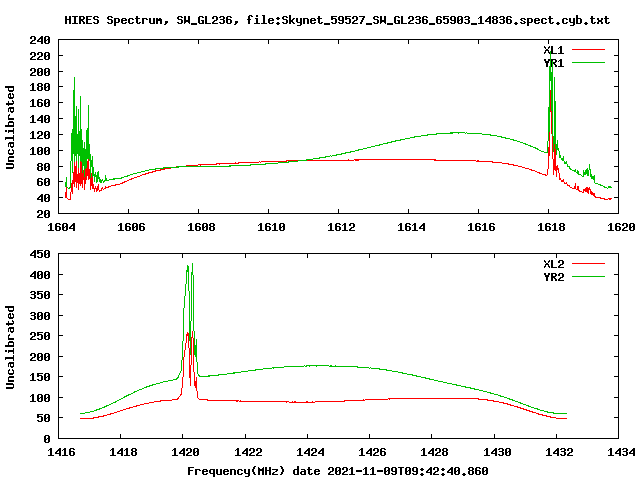640x480 pixels.
Task: Click the 1618 tick label on top plot
Action: pyautogui.click(x=551, y=227)
